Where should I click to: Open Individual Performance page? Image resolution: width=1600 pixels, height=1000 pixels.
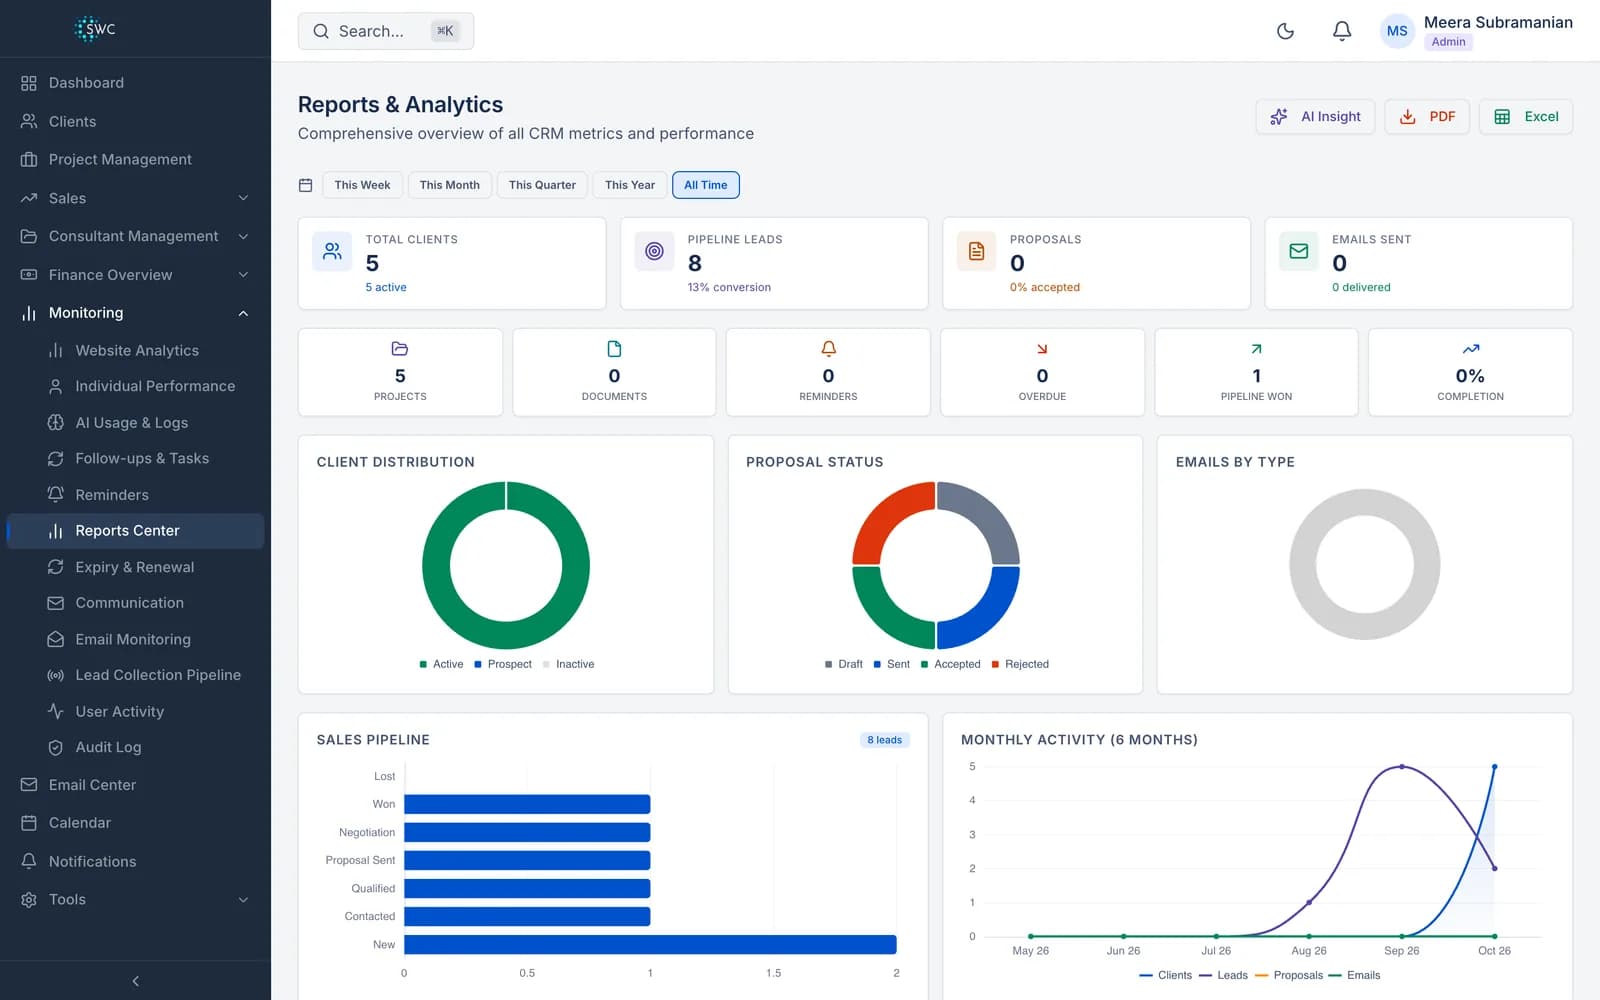pyautogui.click(x=136, y=386)
